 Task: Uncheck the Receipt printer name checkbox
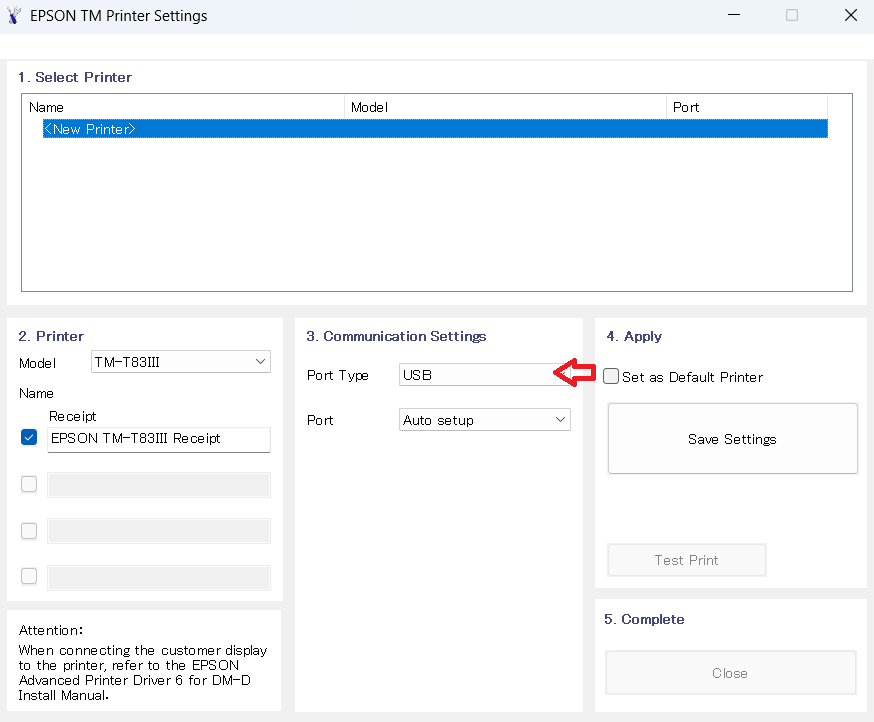pyautogui.click(x=29, y=438)
